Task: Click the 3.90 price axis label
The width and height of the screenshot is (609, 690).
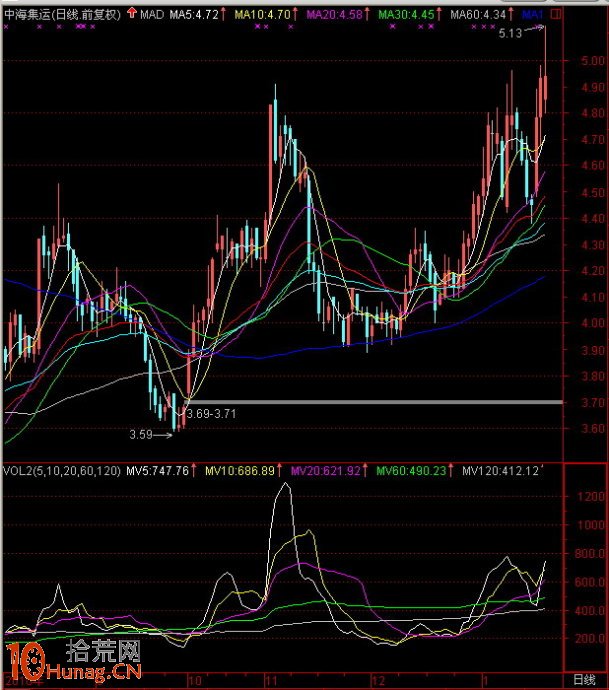Action: pyautogui.click(x=592, y=350)
